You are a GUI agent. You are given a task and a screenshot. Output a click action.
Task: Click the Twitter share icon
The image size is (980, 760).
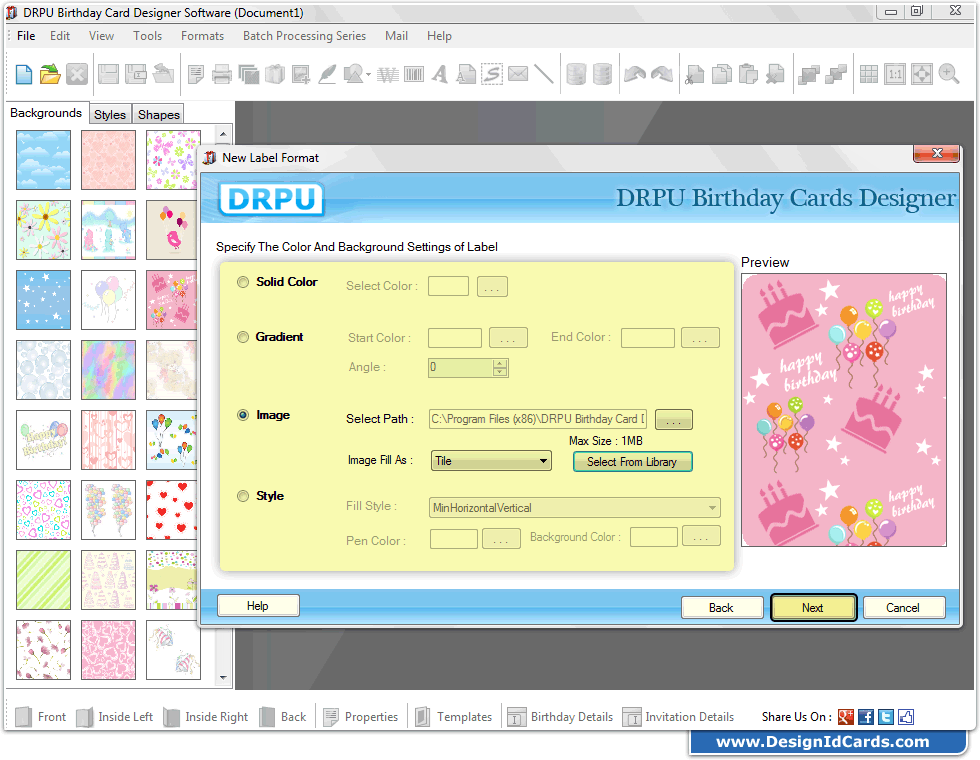click(x=886, y=717)
